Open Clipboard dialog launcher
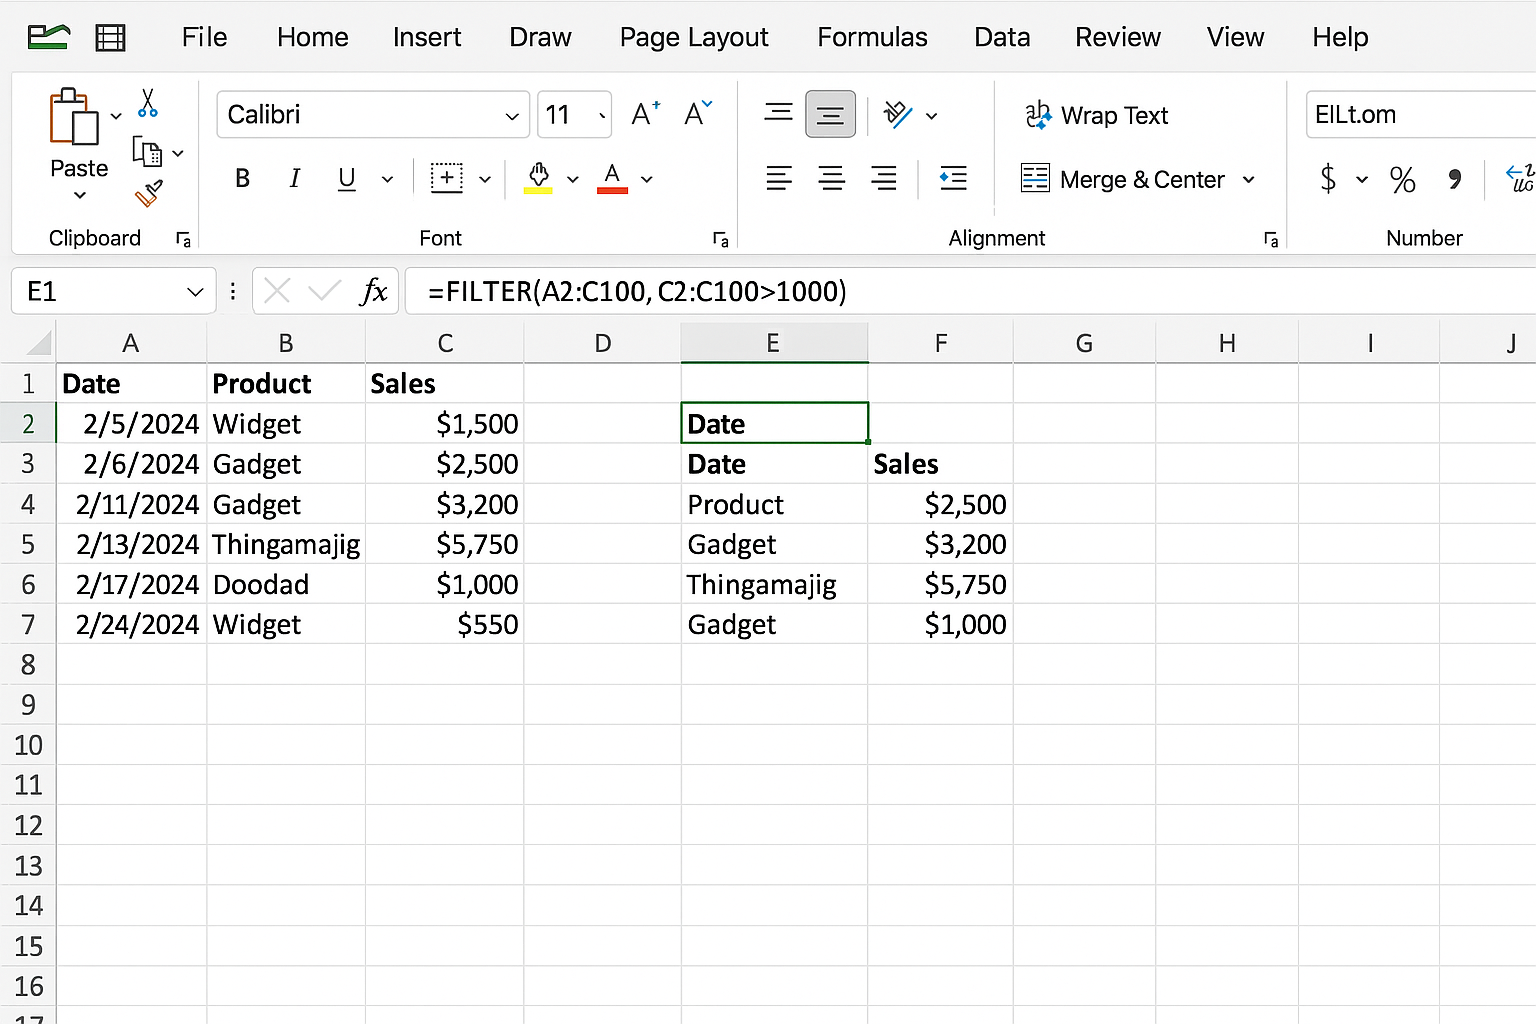The width and height of the screenshot is (1536, 1024). (183, 239)
